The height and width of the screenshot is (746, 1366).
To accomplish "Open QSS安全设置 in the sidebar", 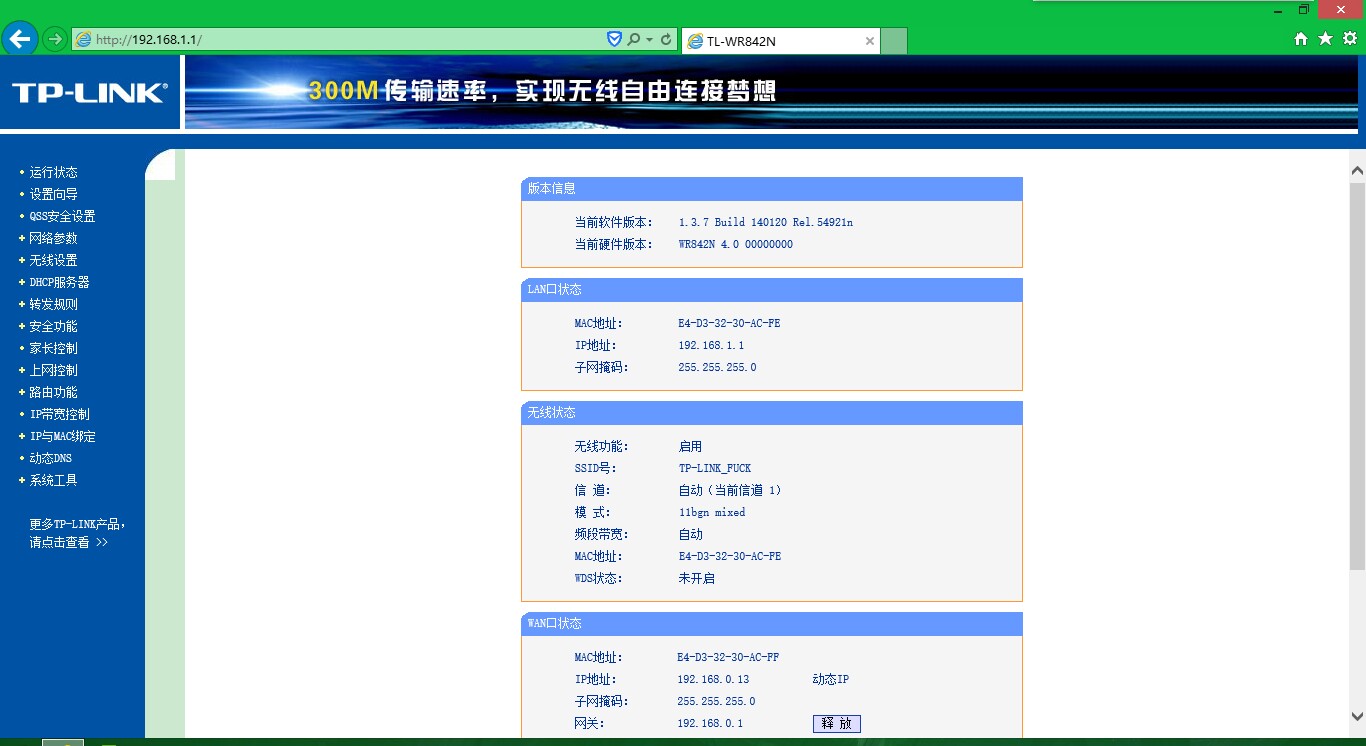I will [x=62, y=216].
